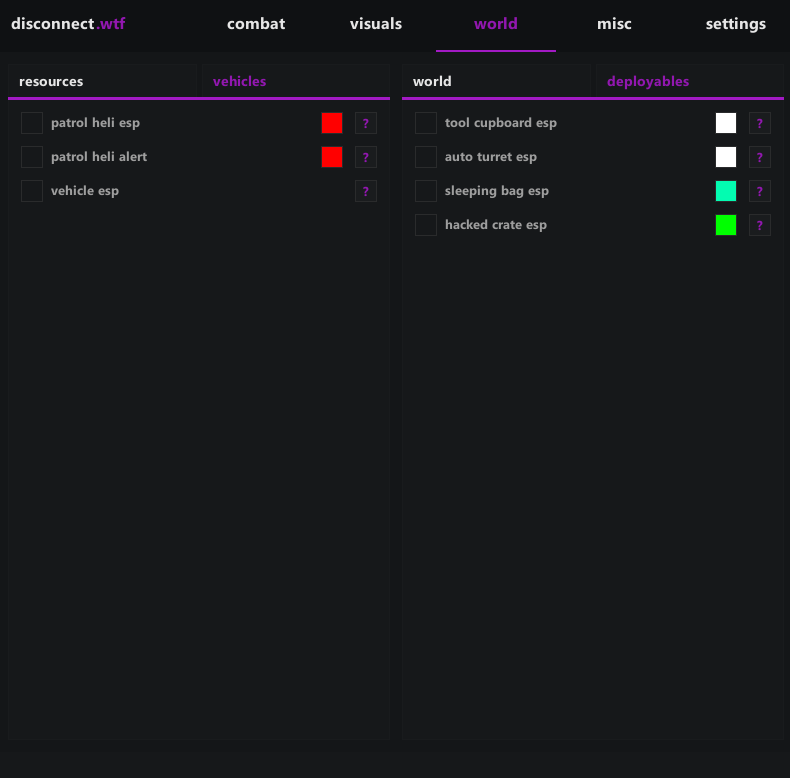The width and height of the screenshot is (790, 778).
Task: Pick the sleeping bag esp teal color swatch
Action: 726,191
